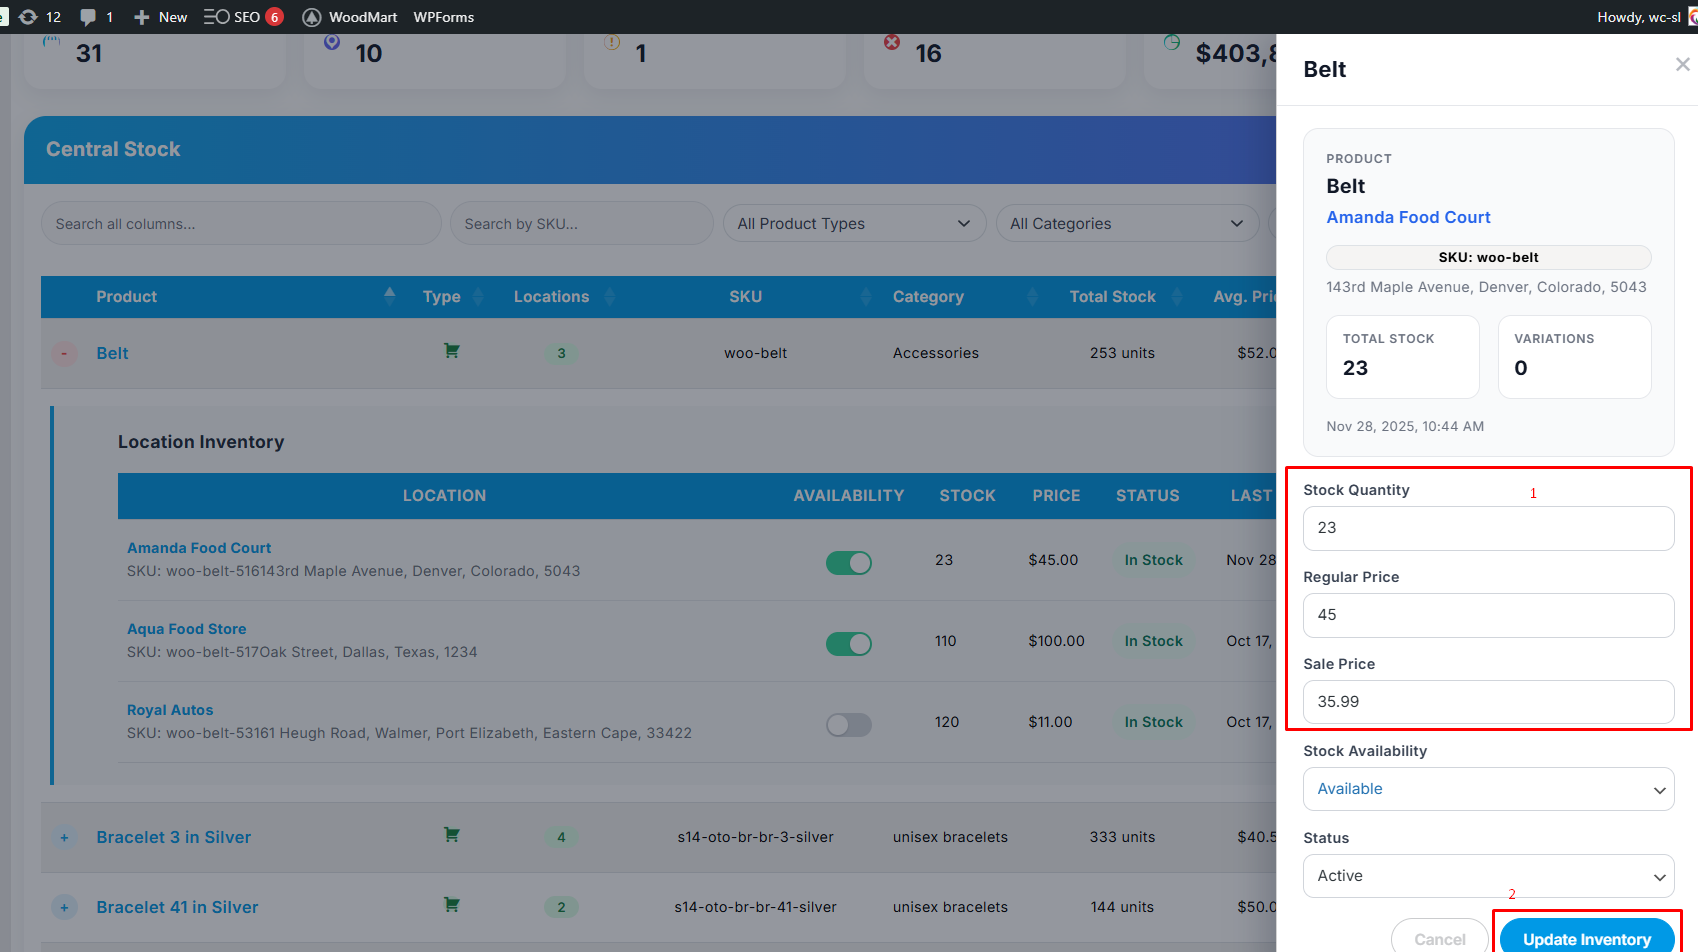
Task: Expand the Bracelet 41 in Silver row
Action: coord(64,907)
